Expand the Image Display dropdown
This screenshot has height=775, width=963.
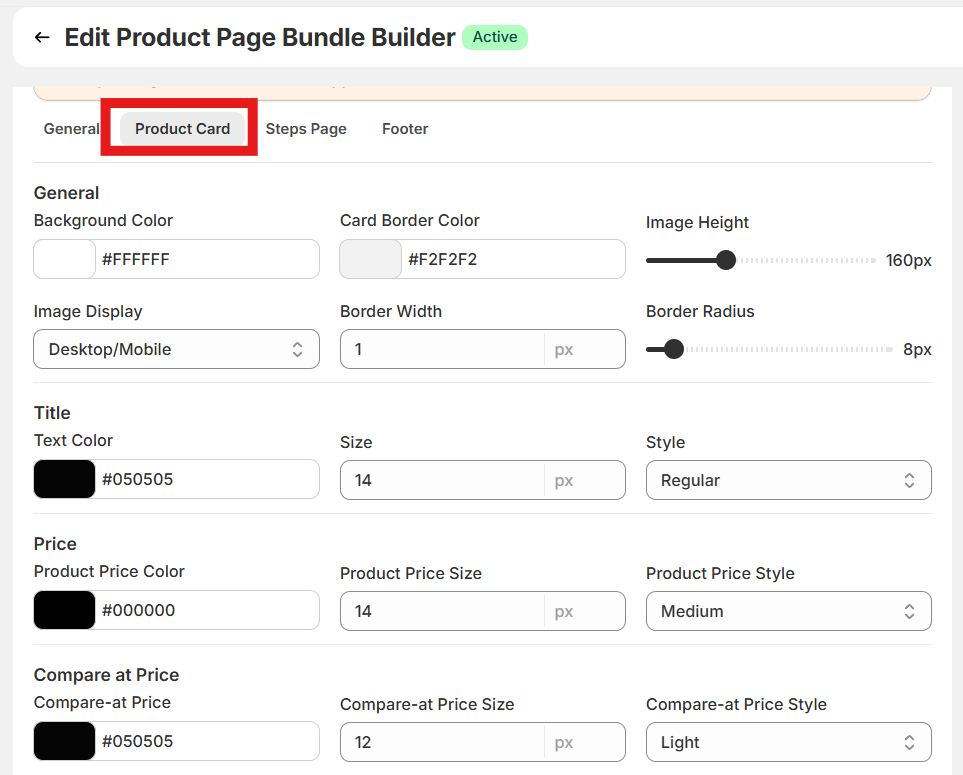click(x=176, y=349)
